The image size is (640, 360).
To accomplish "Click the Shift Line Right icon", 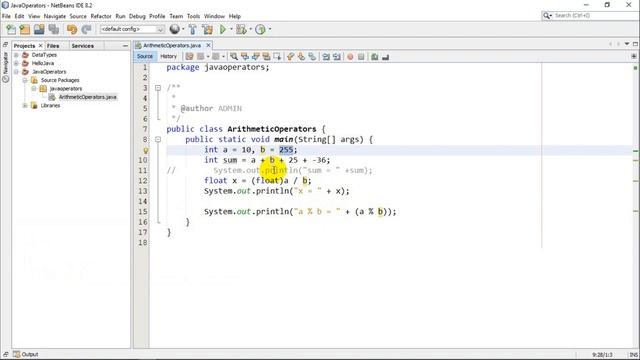I will (x=337, y=57).
